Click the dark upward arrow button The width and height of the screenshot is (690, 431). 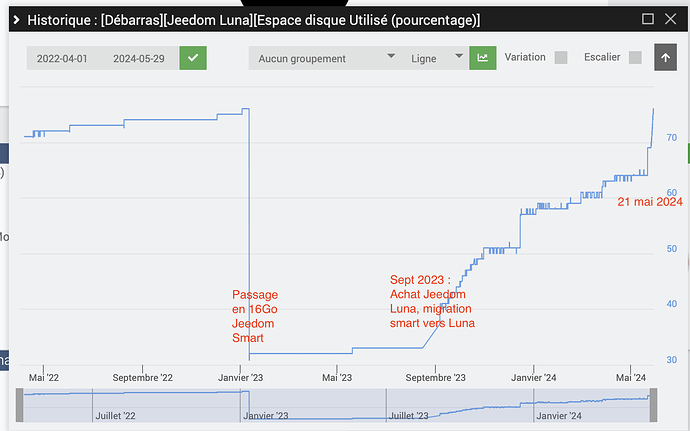[x=665, y=57]
